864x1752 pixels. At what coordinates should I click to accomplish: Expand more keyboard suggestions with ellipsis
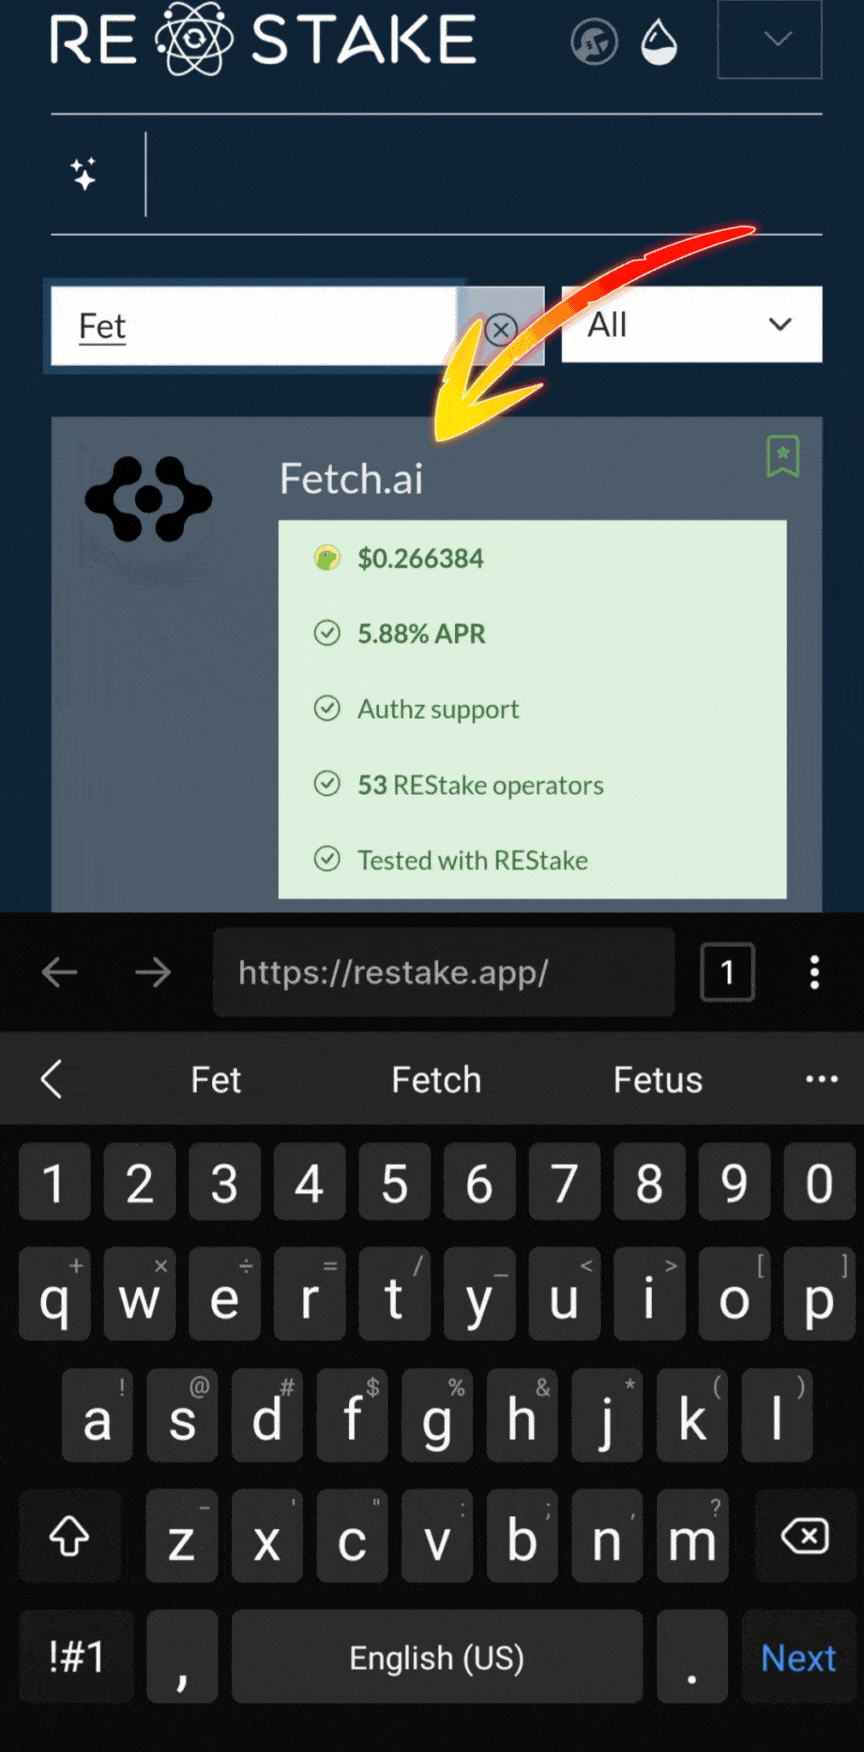click(x=821, y=1079)
